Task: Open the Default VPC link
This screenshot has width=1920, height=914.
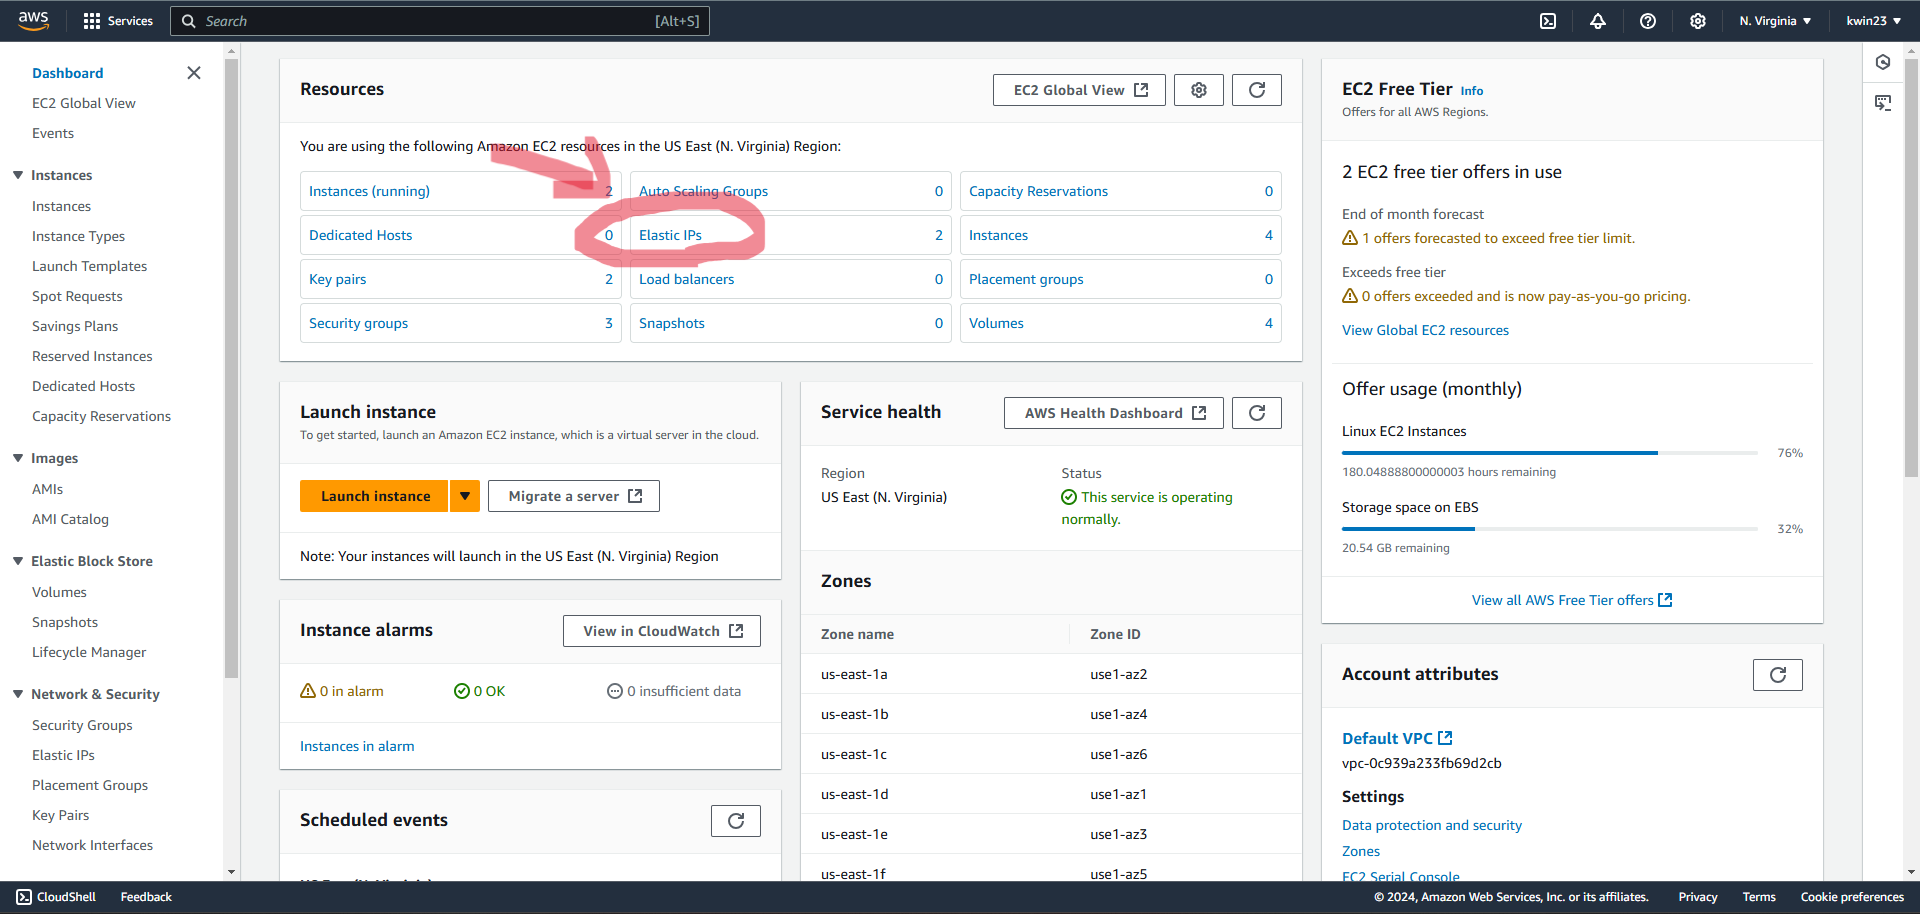Action: [x=1397, y=738]
